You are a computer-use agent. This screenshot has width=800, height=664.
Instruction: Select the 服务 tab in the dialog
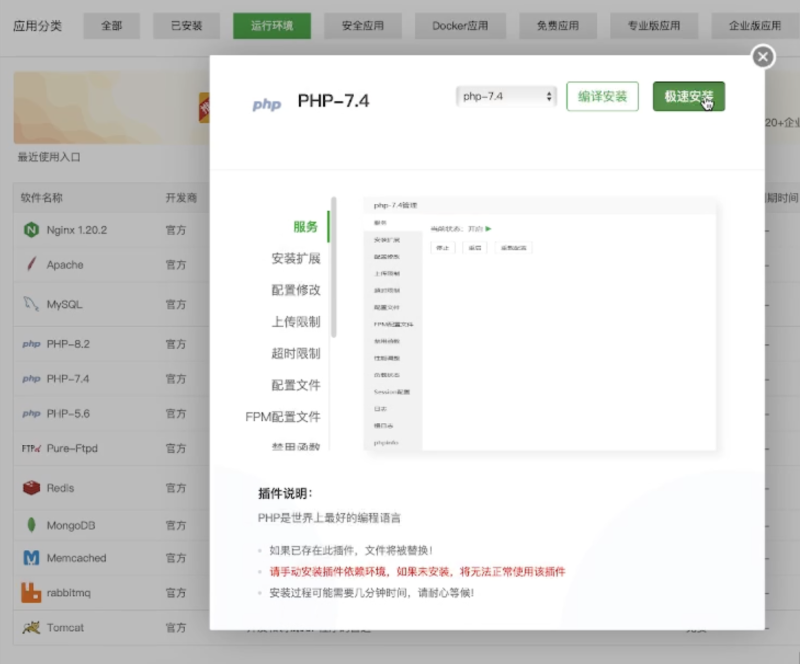point(306,227)
